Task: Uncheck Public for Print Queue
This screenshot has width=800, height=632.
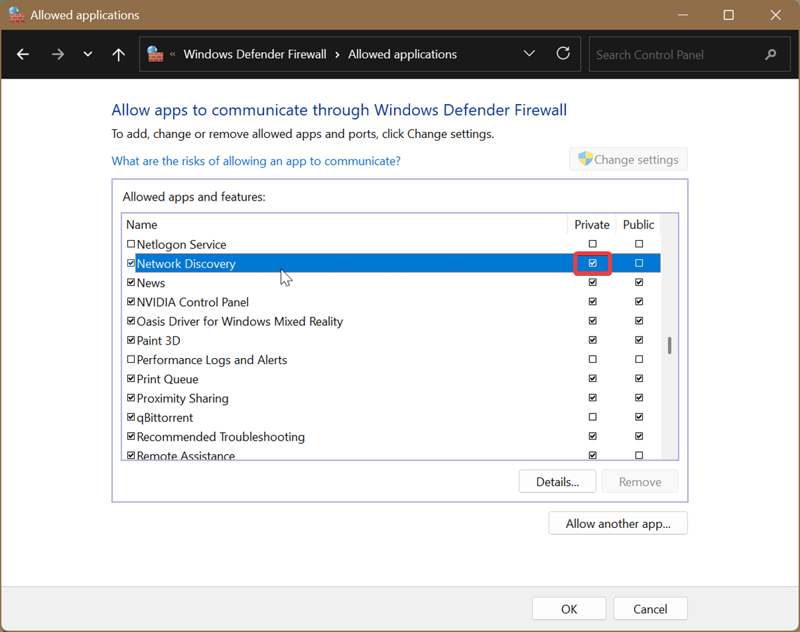Action: pos(639,378)
